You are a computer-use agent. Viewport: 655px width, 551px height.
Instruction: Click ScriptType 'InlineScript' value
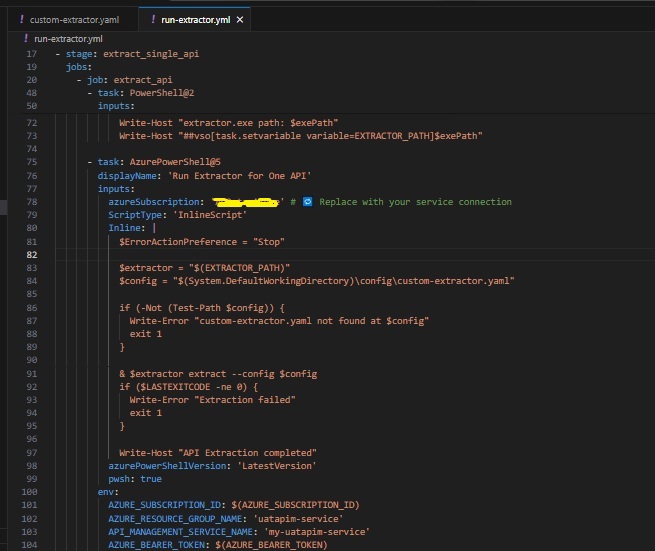pyautogui.click(x=212, y=215)
